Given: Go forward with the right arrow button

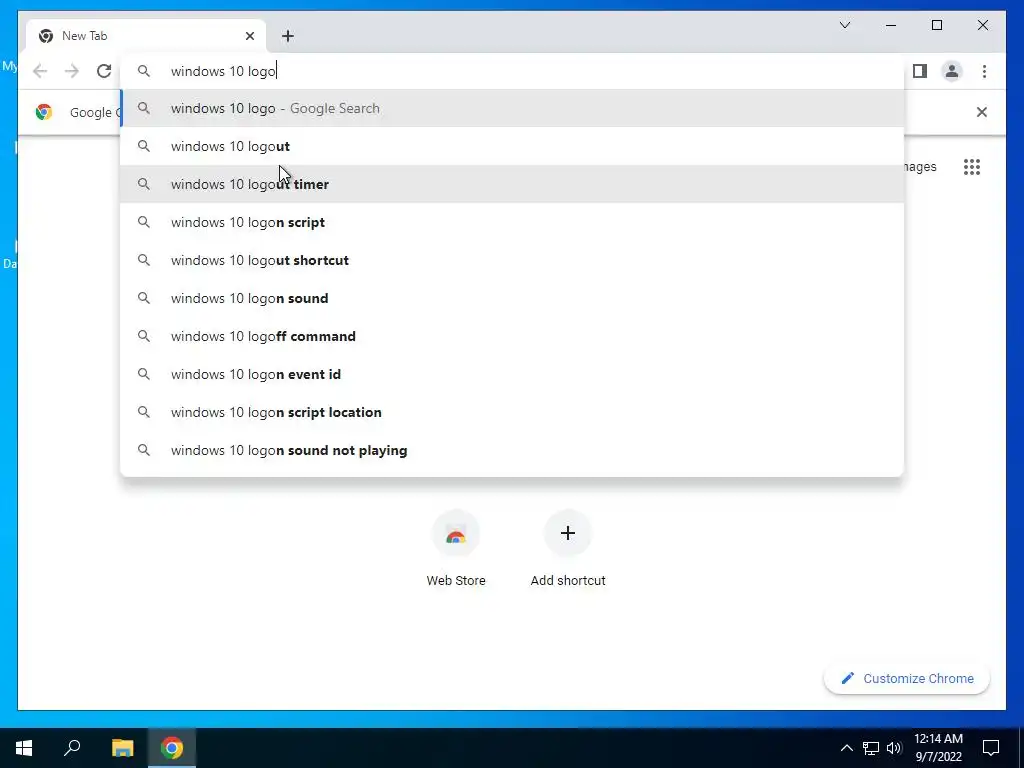Looking at the screenshot, I should [x=72, y=71].
